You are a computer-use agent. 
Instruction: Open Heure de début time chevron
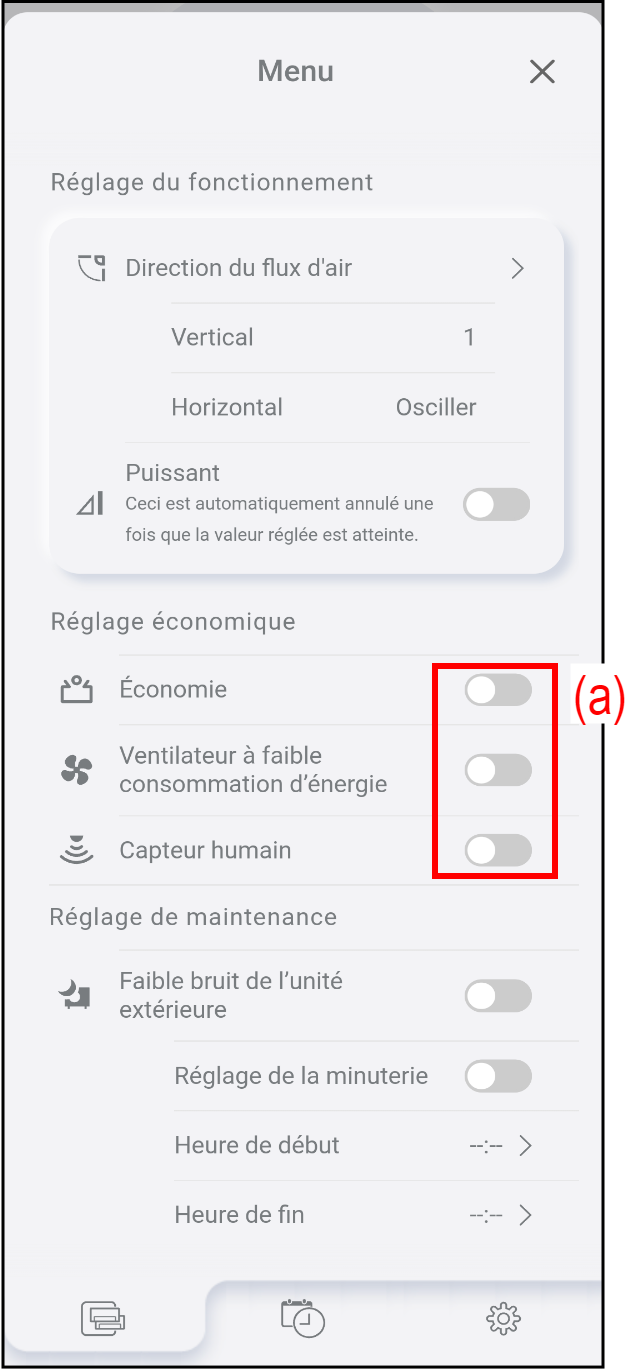pos(525,1146)
